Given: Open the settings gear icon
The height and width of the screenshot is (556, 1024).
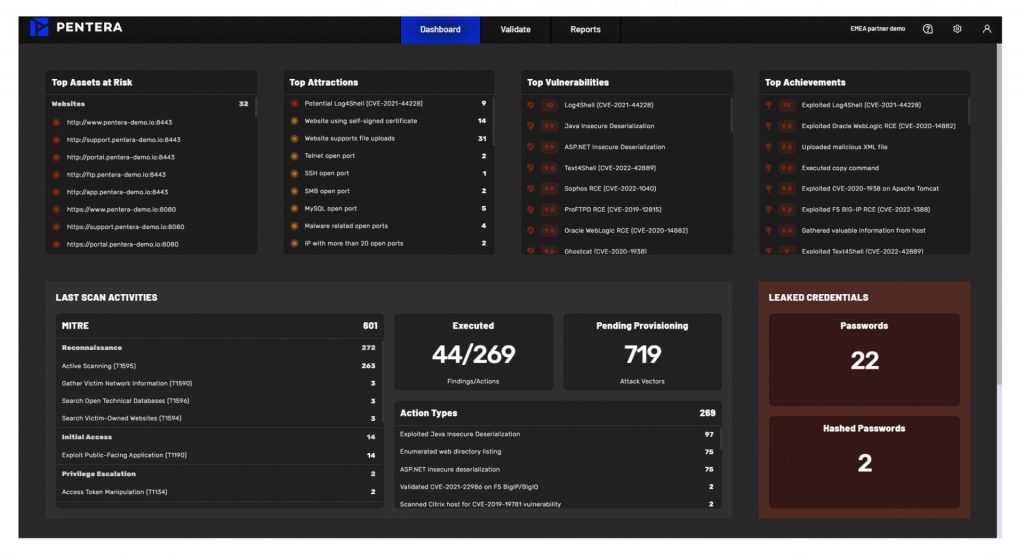Looking at the screenshot, I should pyautogui.click(x=957, y=29).
